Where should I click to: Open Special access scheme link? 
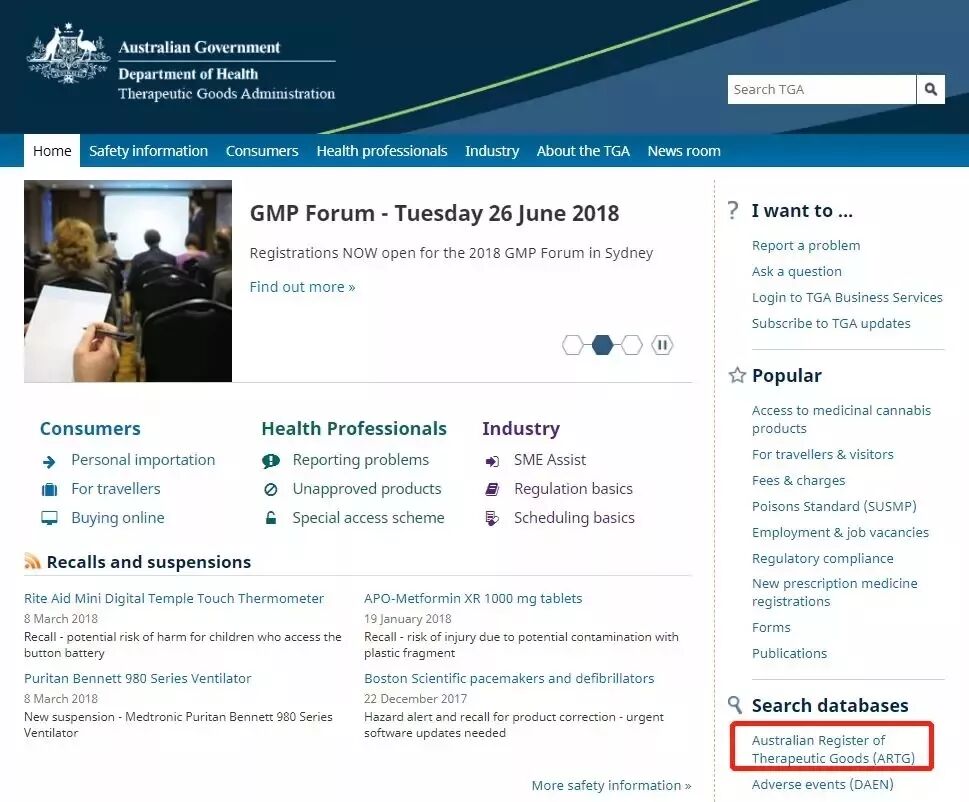coord(368,518)
